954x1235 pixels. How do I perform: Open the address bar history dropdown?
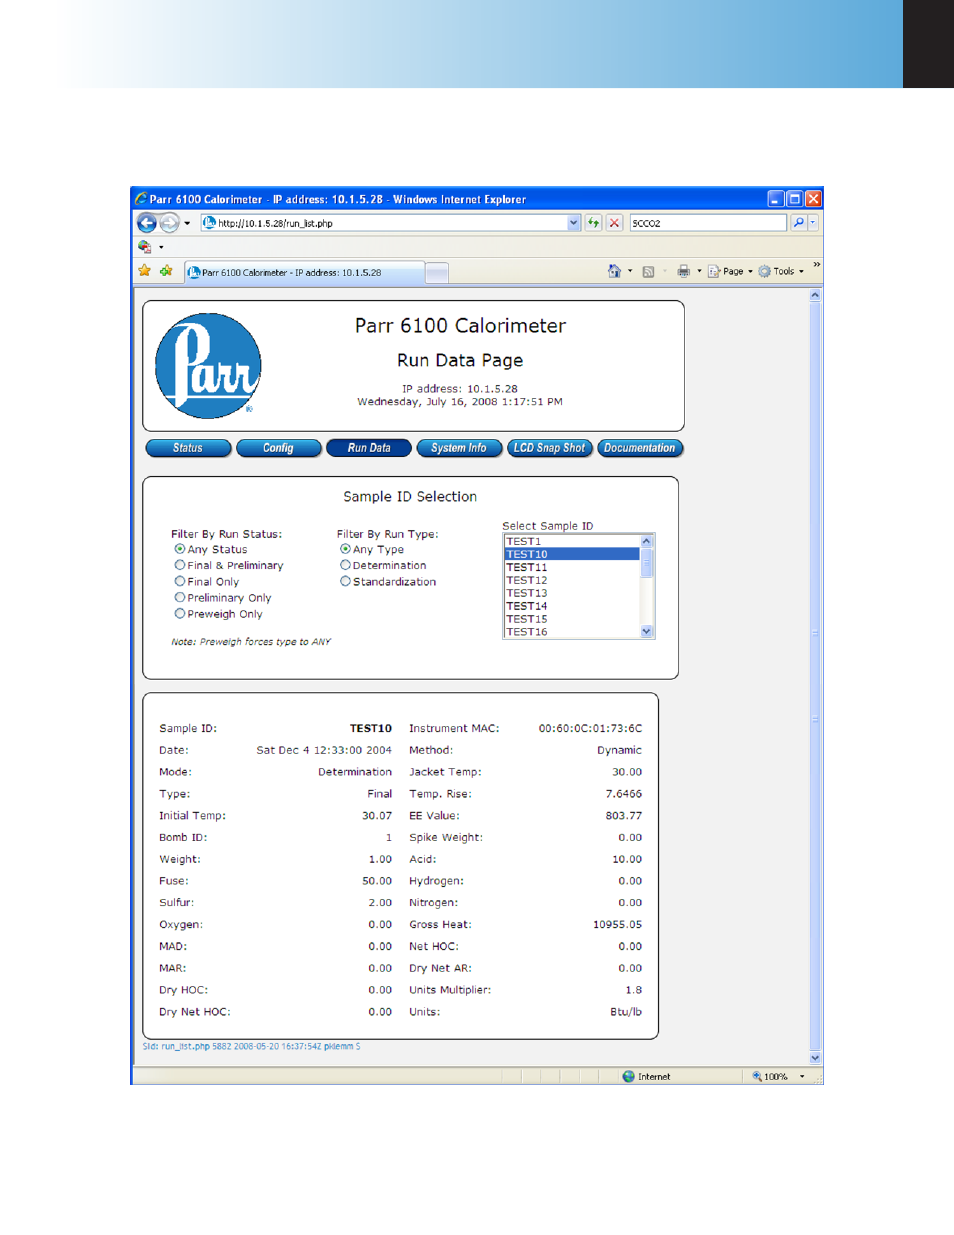pos(574,223)
